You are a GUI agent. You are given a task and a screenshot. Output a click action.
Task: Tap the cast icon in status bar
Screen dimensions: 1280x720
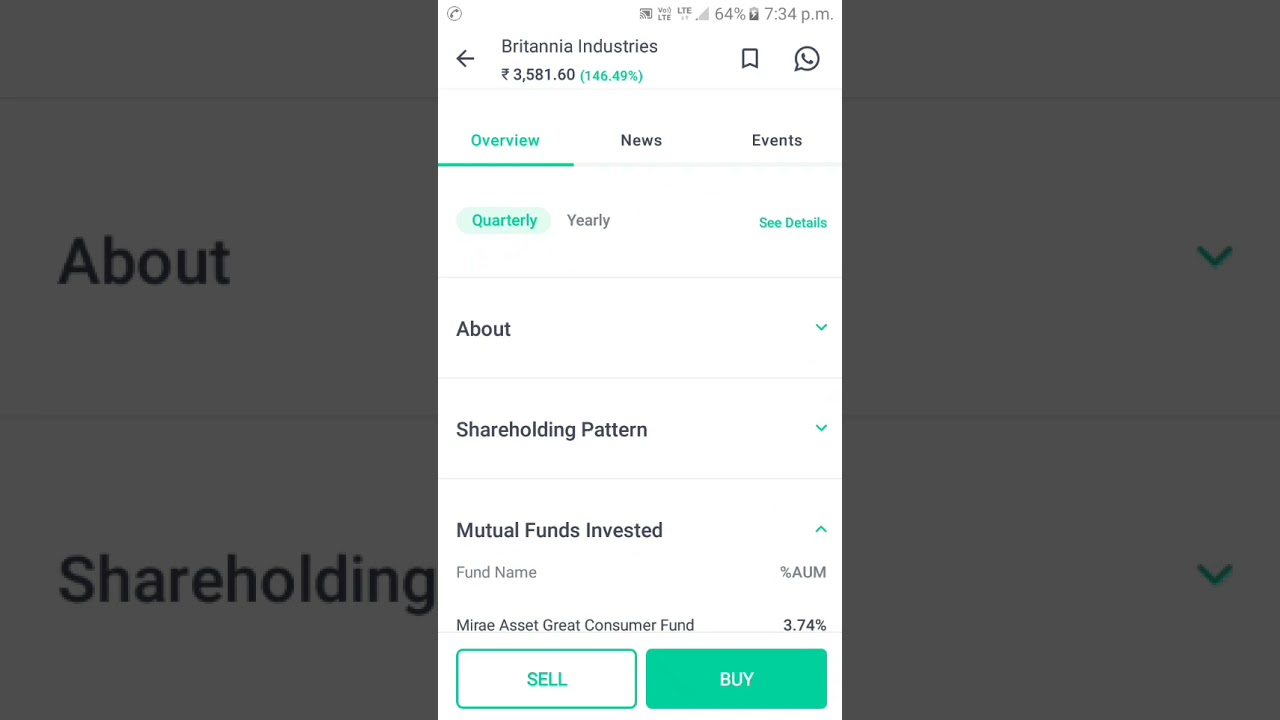point(646,14)
